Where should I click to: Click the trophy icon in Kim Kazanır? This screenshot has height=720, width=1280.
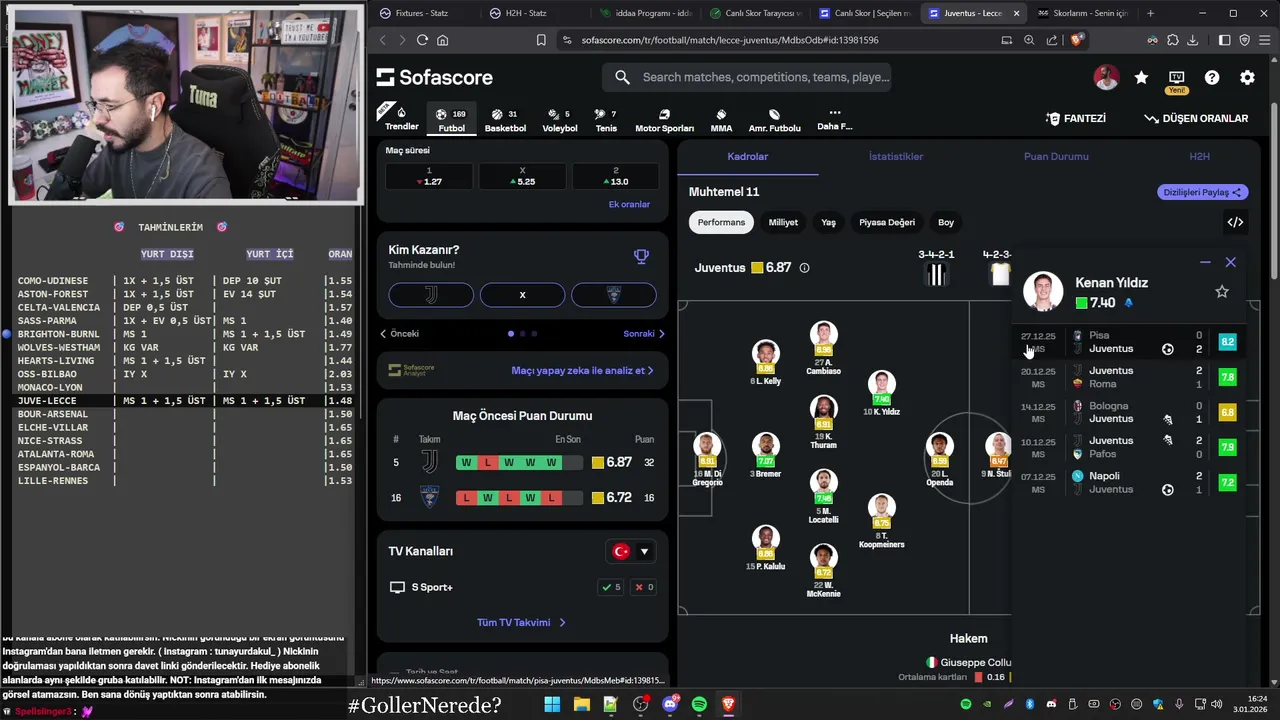[641, 256]
